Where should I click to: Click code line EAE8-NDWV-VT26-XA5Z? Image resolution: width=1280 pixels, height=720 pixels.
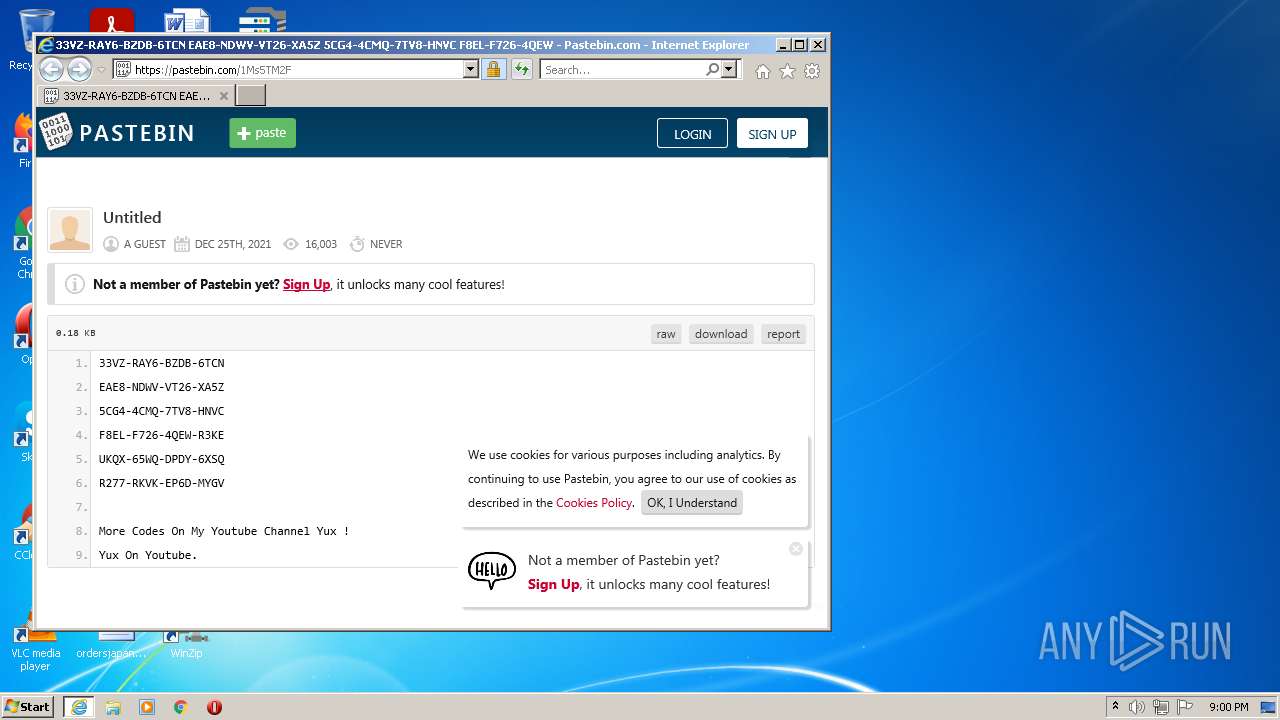tap(161, 387)
